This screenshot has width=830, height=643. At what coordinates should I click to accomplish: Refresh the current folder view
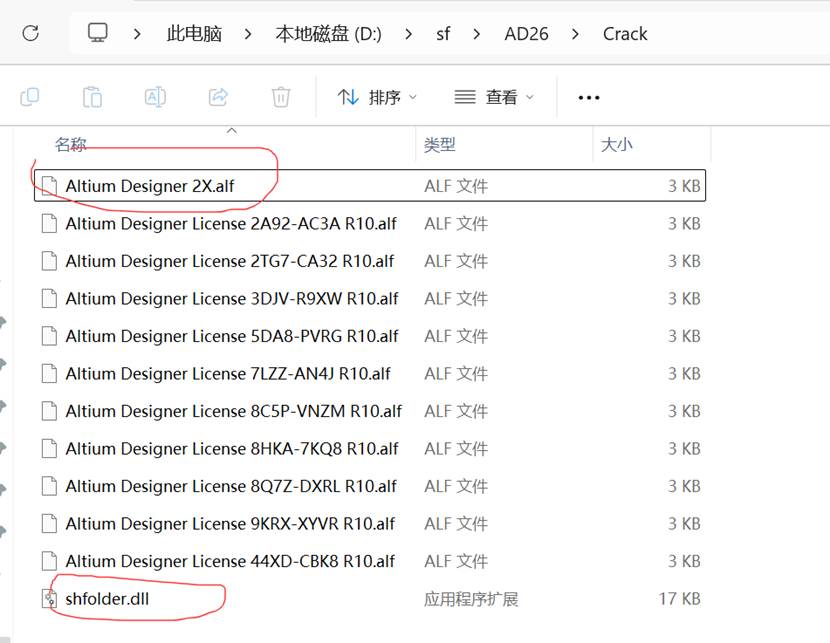pos(31,33)
